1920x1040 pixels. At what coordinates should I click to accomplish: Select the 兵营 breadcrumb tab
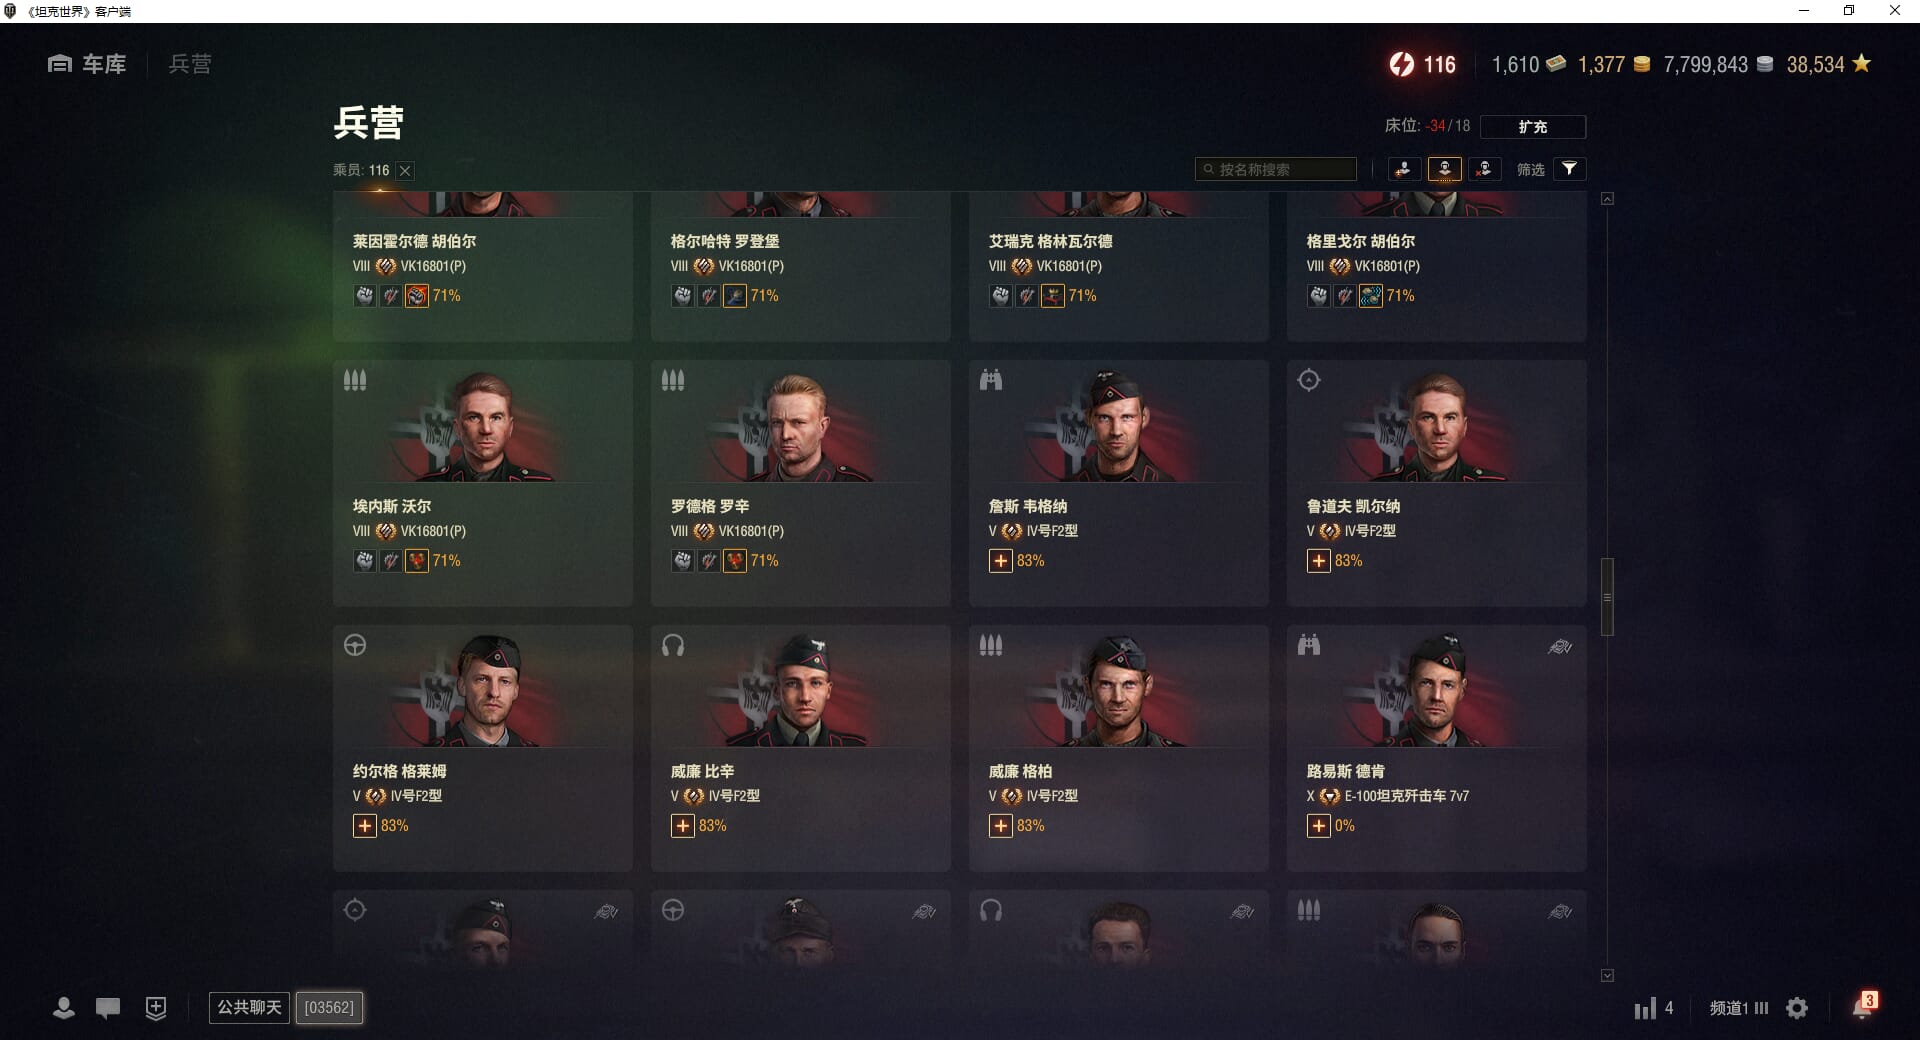190,64
